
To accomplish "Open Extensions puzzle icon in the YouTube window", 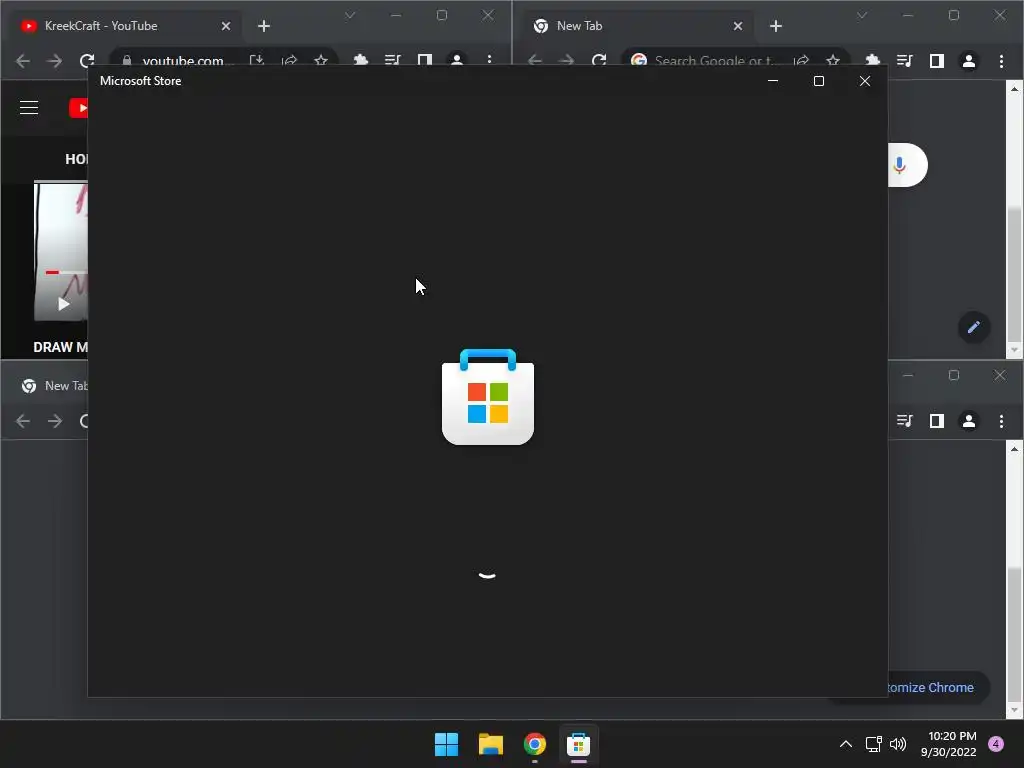I will click(360, 60).
